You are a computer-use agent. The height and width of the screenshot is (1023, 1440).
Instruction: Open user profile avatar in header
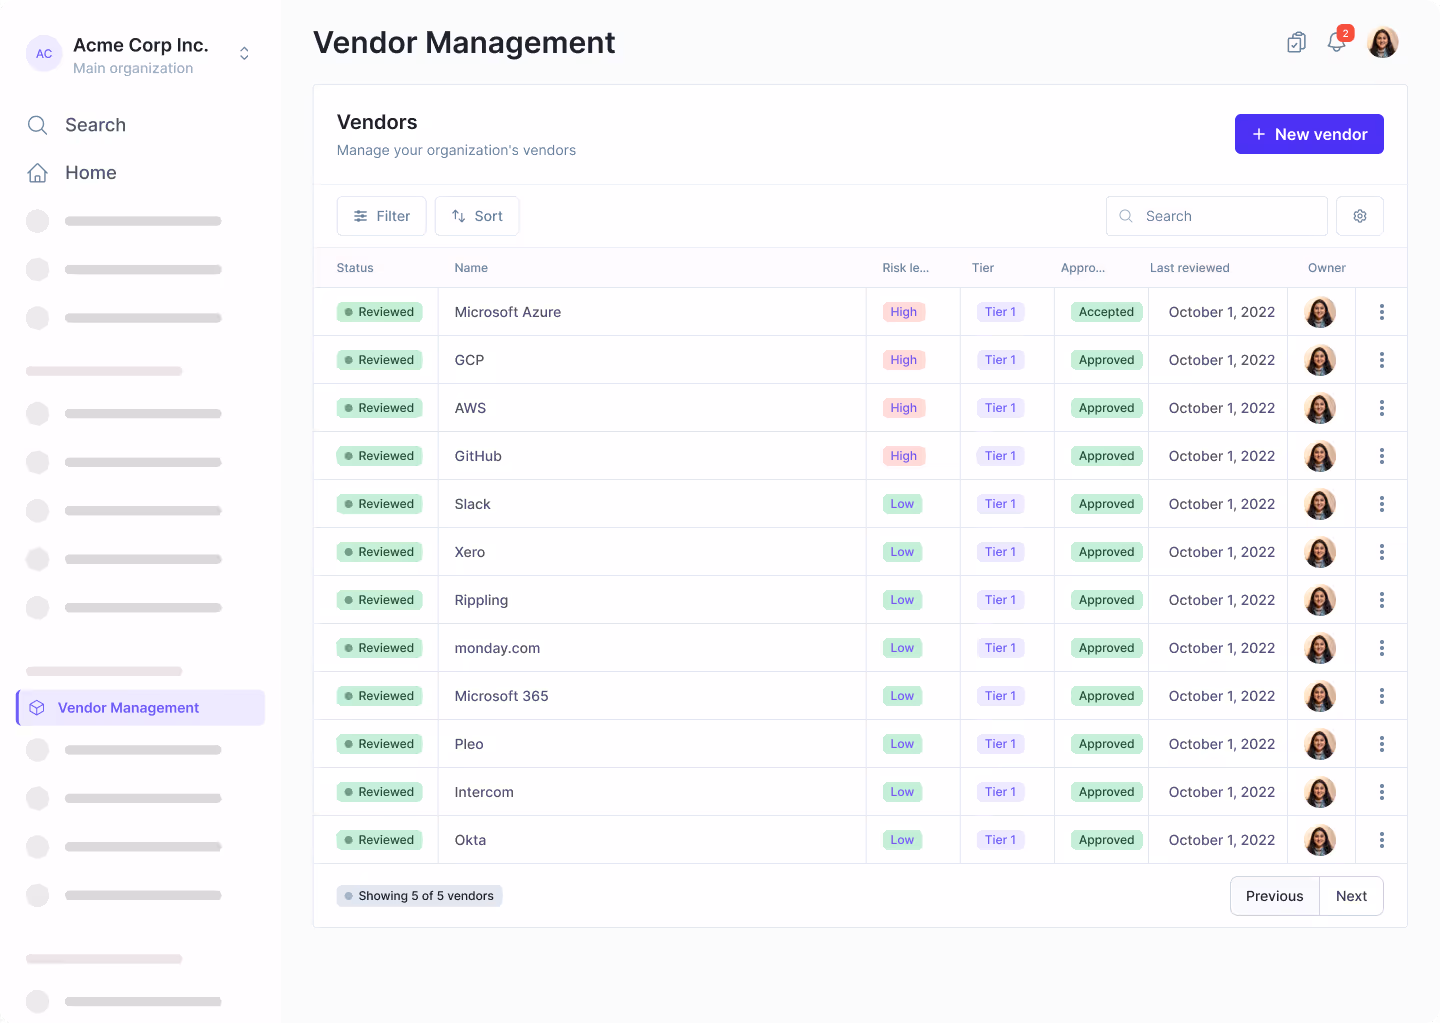[1383, 42]
